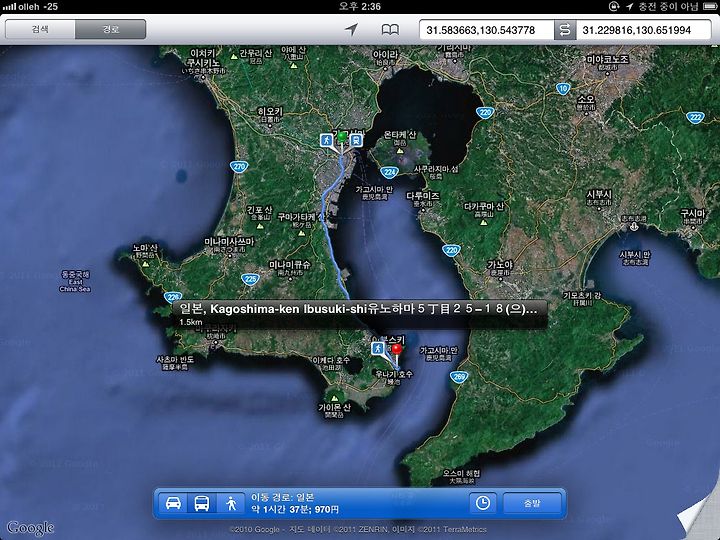720x540 pixels.
Task: Tap the 긴포 산 mountain label
Action: point(259,213)
